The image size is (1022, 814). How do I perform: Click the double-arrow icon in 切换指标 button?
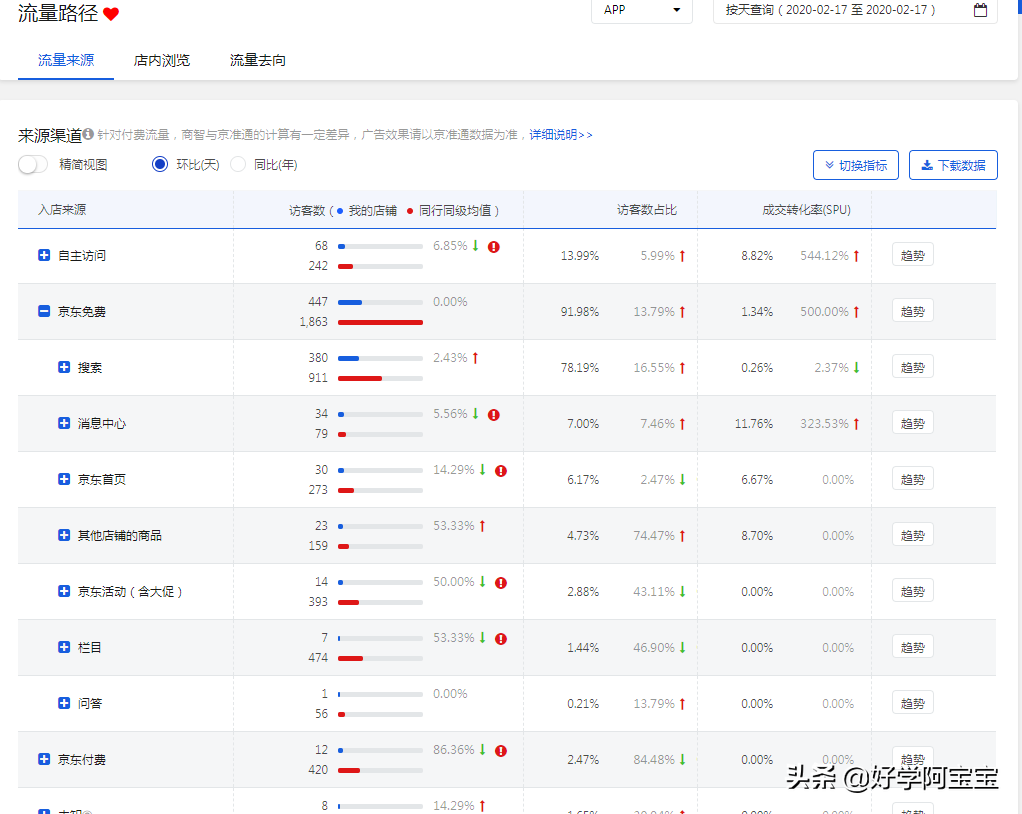coord(831,164)
